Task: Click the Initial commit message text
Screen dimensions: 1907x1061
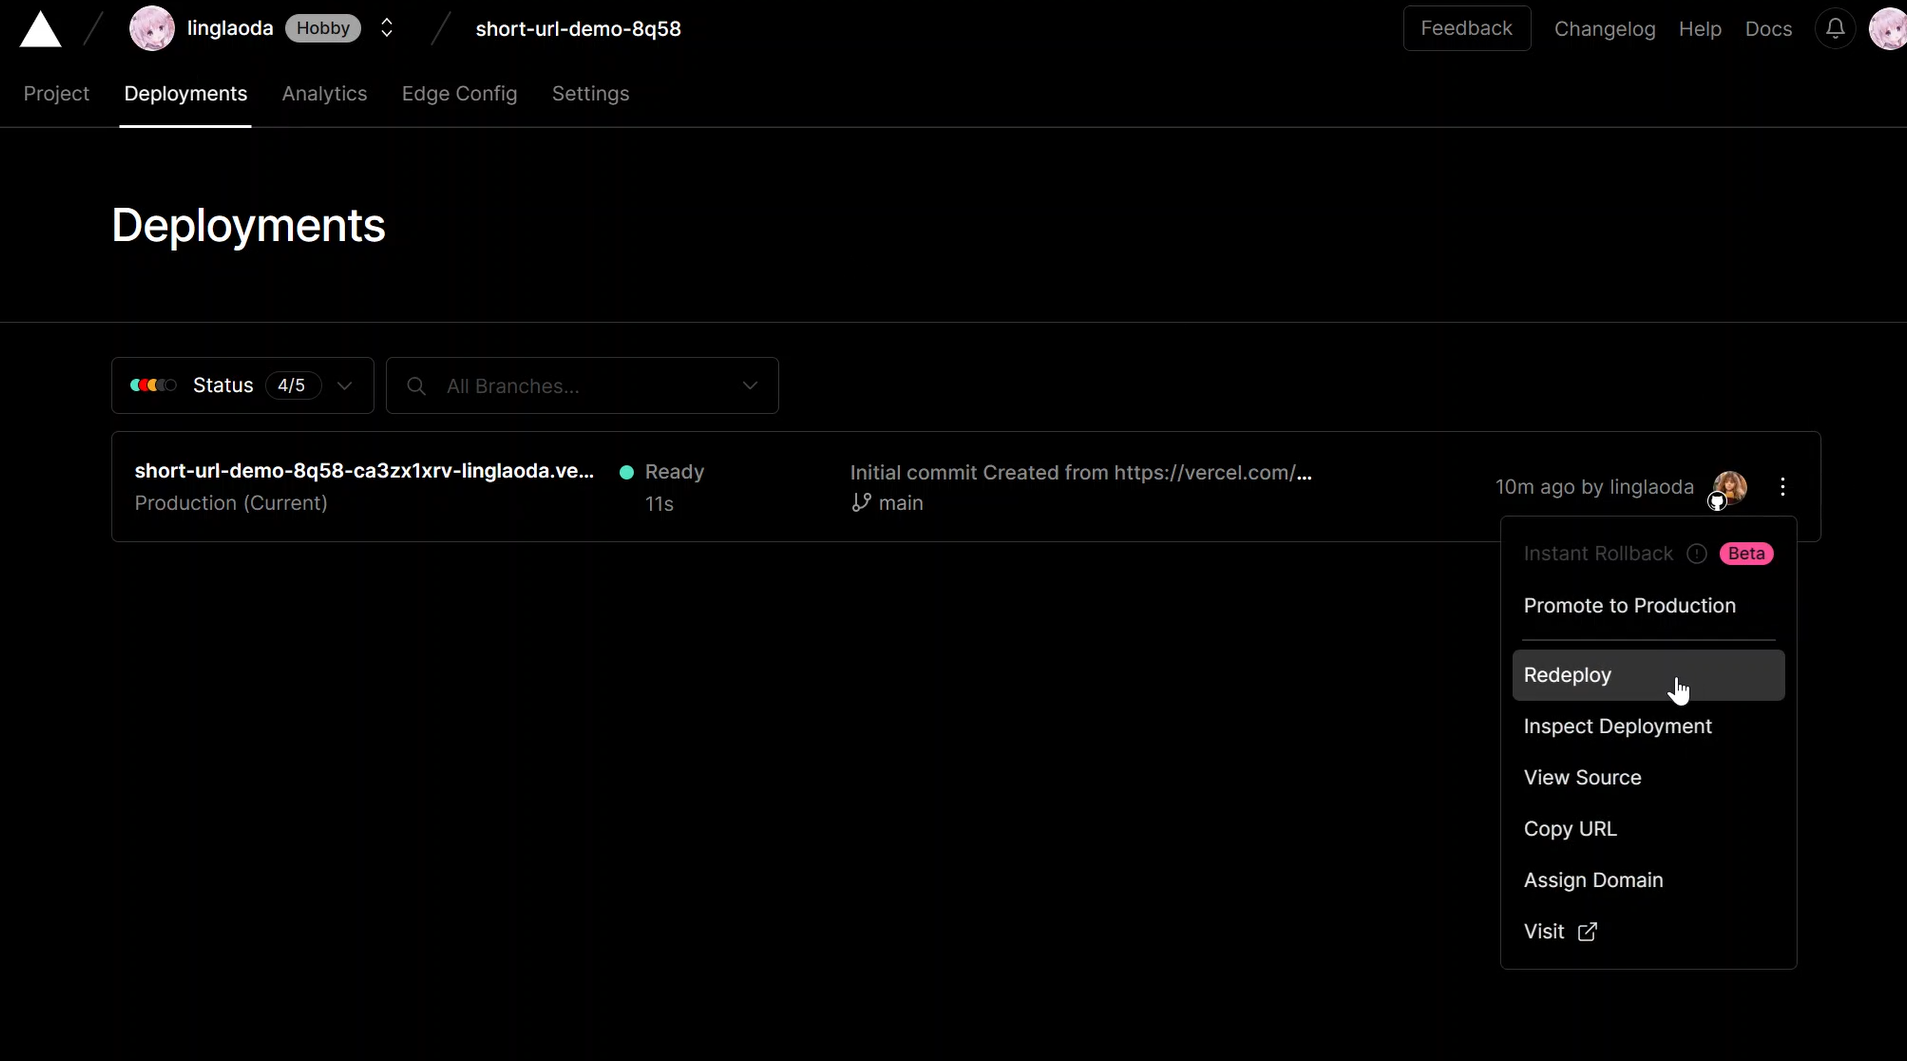Action: pos(1081,472)
